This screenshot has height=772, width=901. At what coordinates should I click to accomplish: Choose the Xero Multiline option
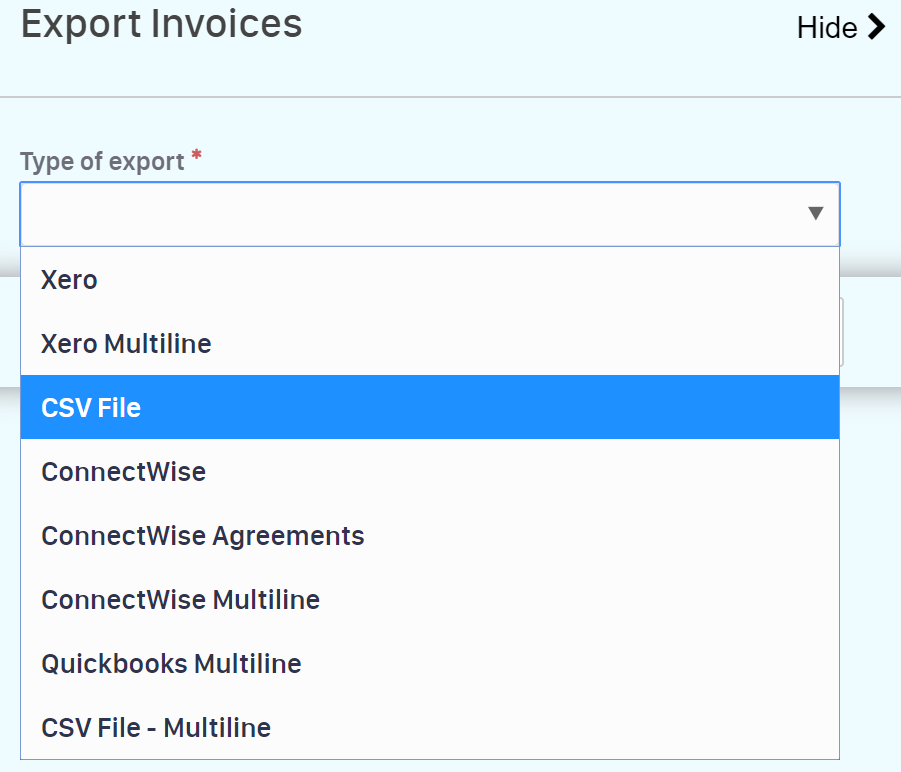pos(126,344)
